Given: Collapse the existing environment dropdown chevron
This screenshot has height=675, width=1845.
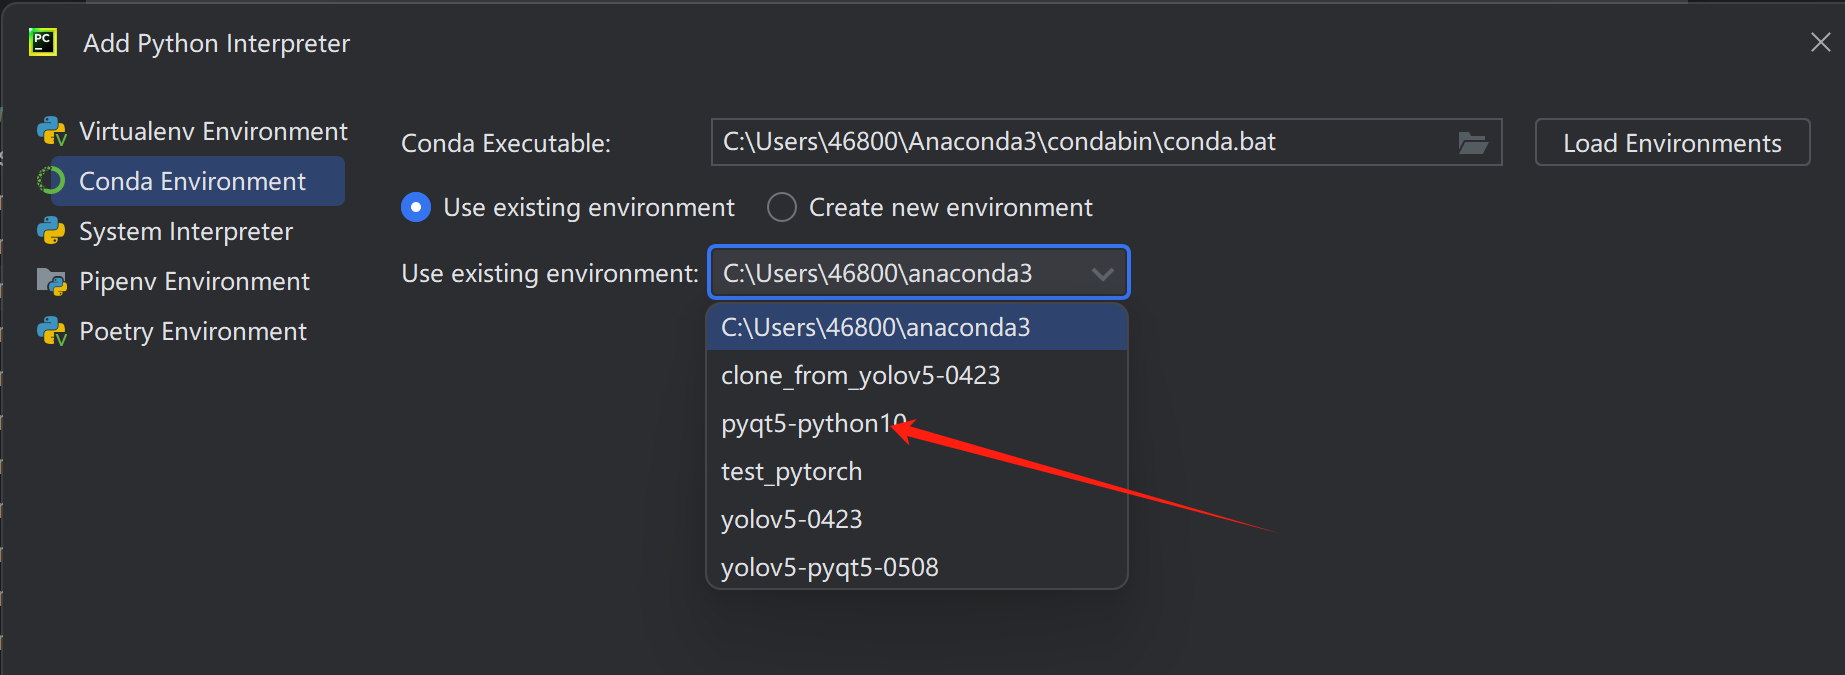Looking at the screenshot, I should pos(1102,274).
